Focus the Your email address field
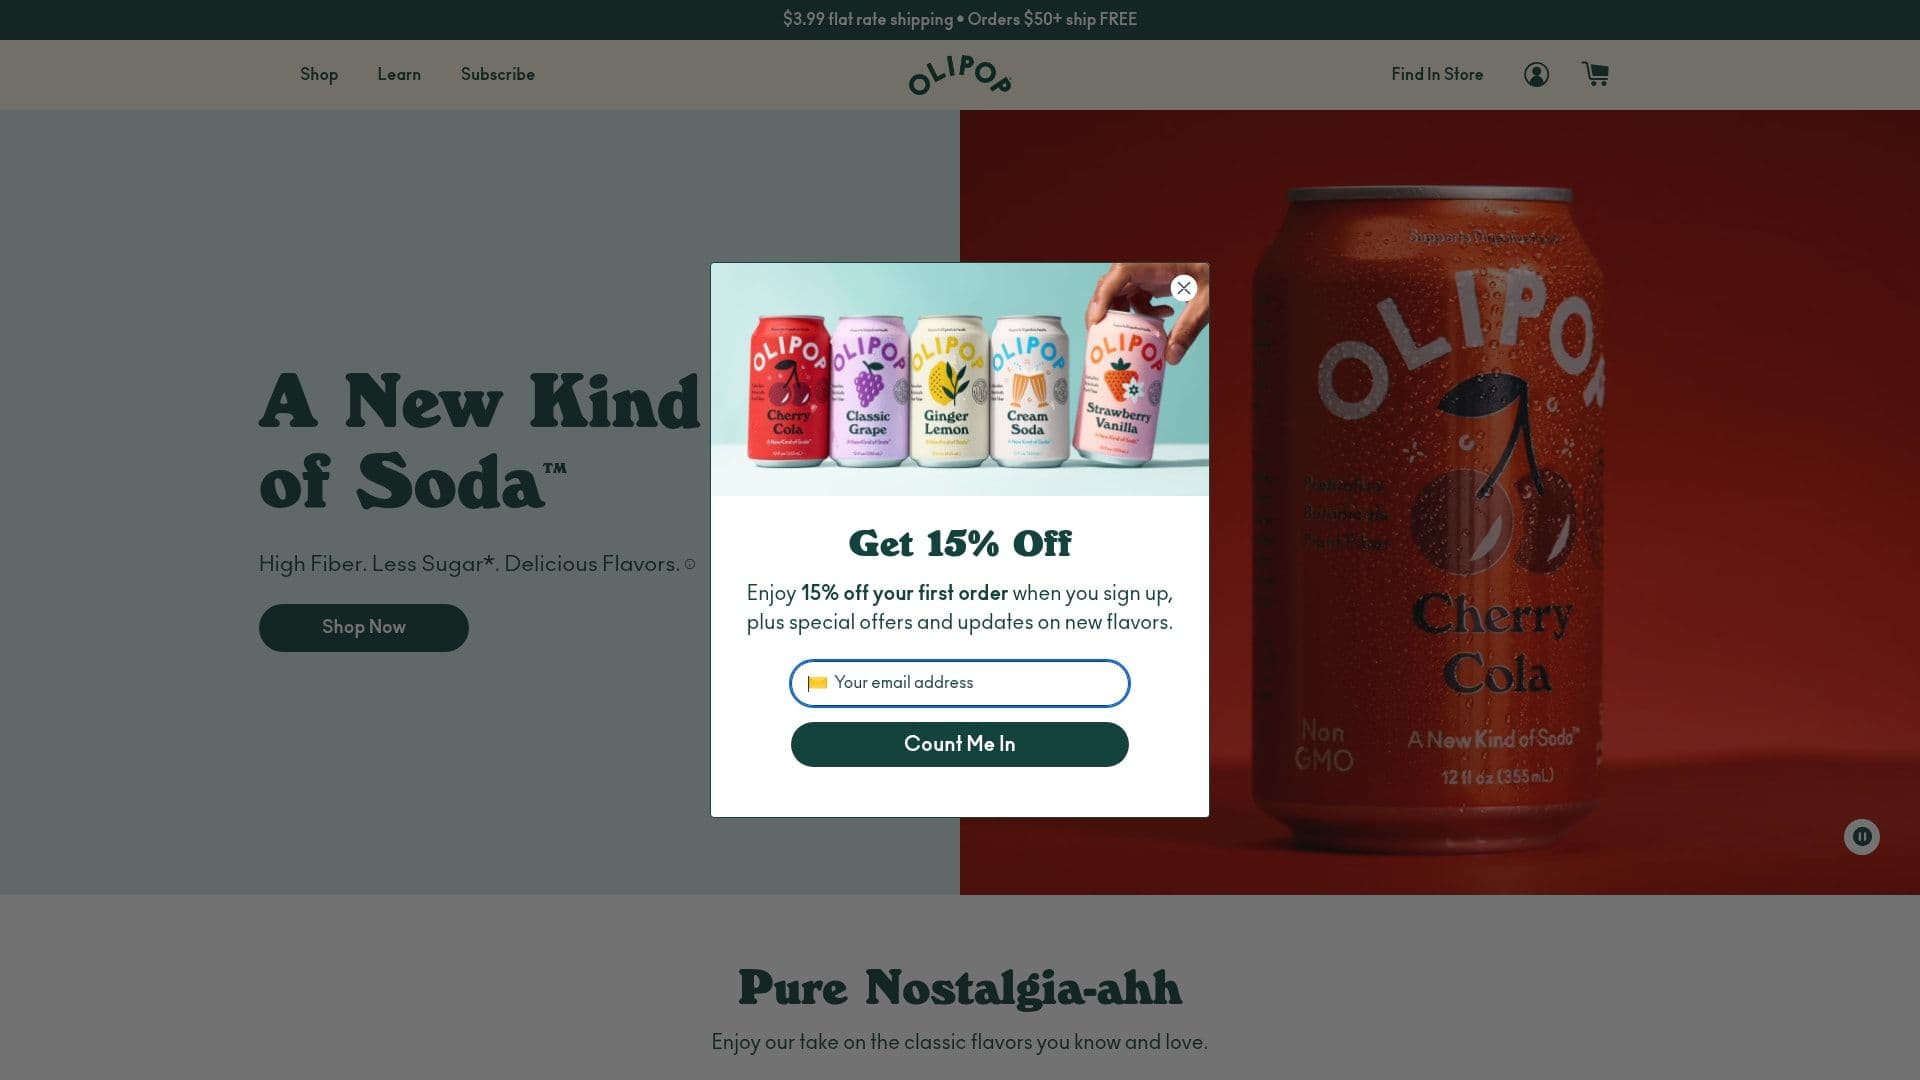 pyautogui.click(x=960, y=683)
